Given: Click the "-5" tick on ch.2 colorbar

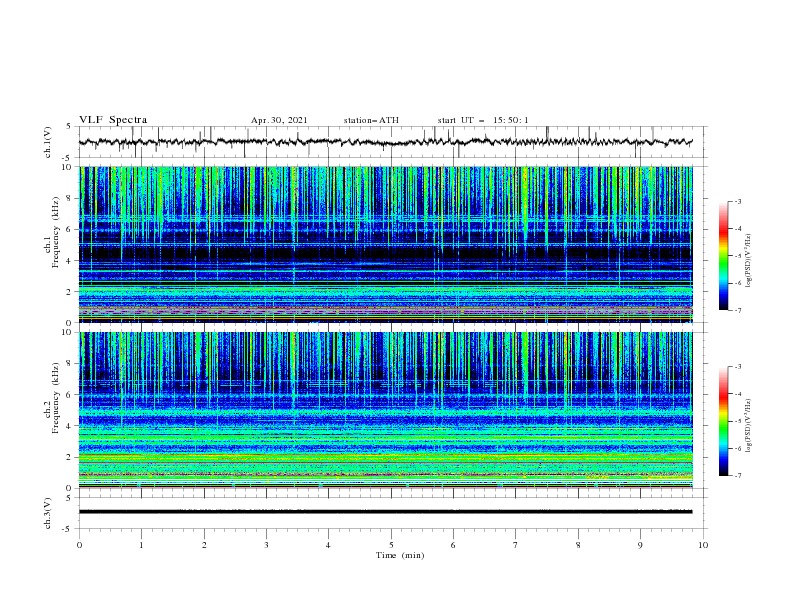Looking at the screenshot, I should click(x=738, y=421).
